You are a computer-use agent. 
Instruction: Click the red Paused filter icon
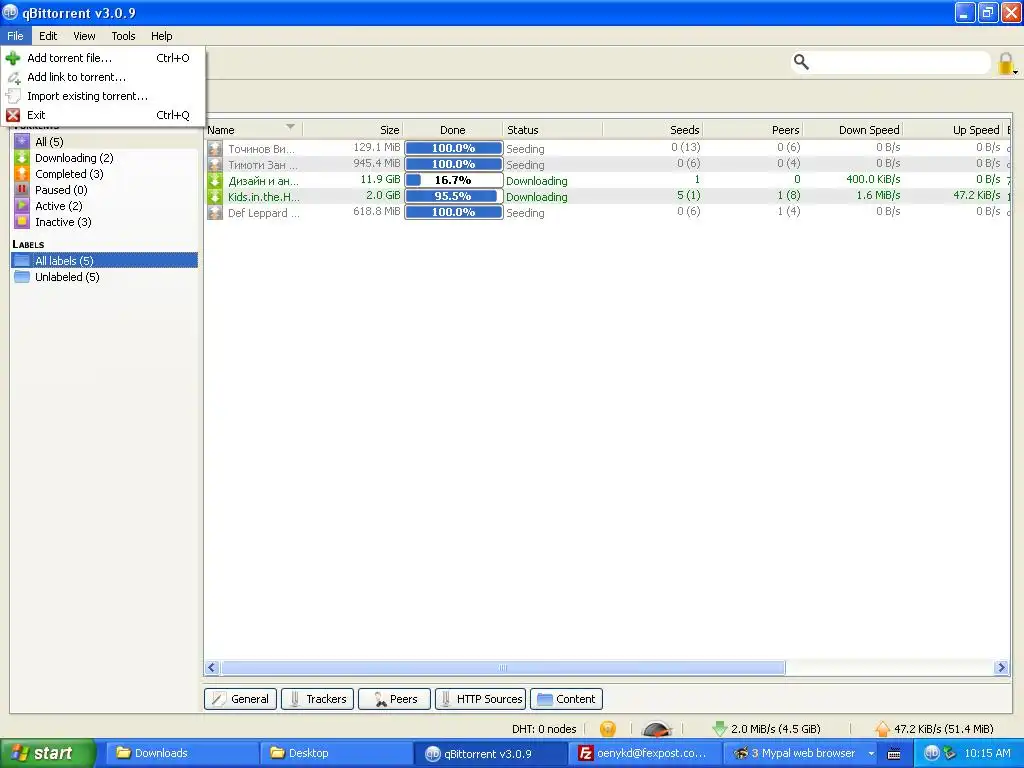coord(22,189)
